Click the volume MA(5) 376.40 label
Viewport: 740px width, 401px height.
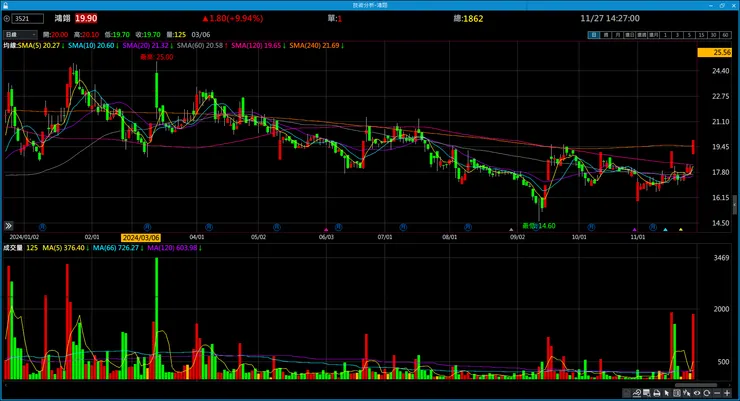(66, 248)
